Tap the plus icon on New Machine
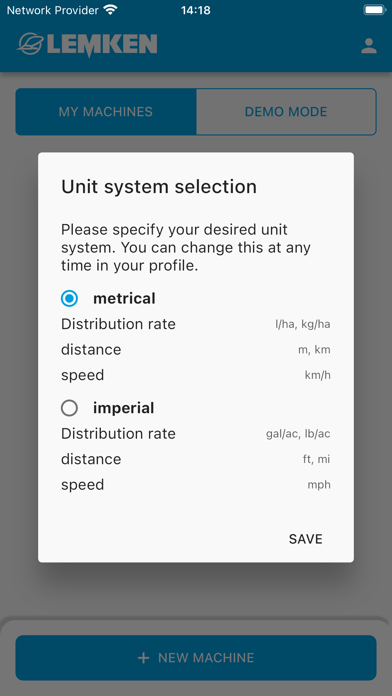 tap(143, 657)
